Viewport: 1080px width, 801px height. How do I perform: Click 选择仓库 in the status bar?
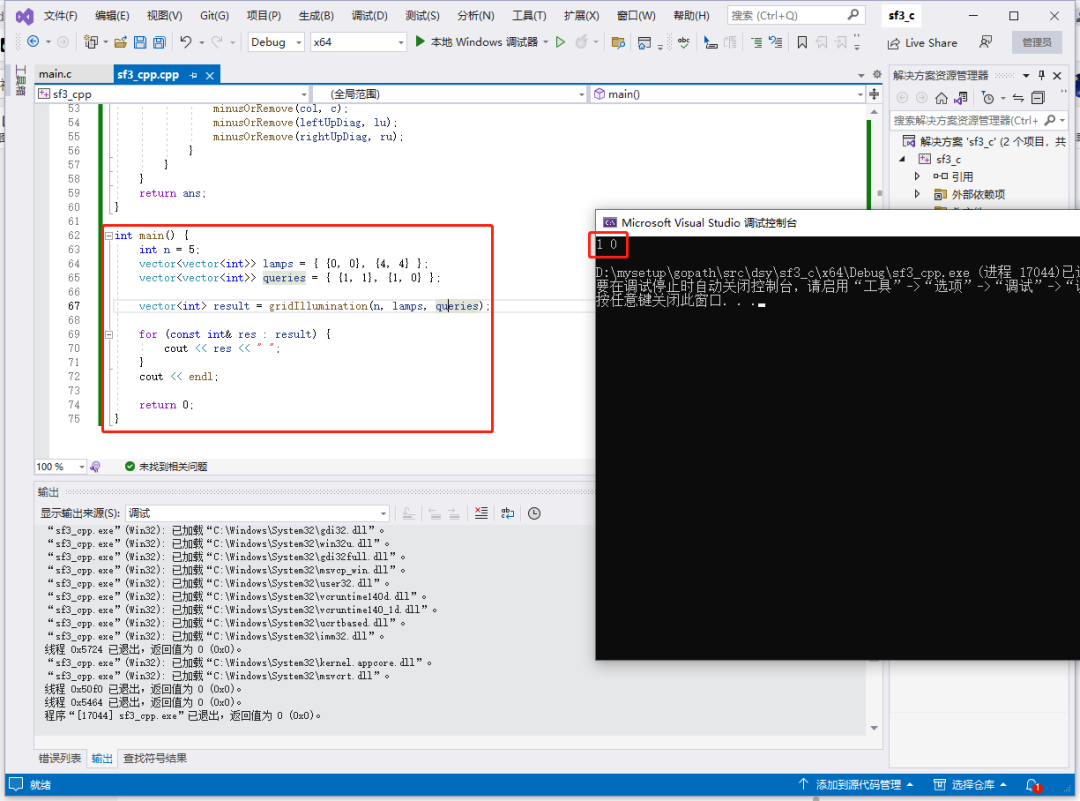point(970,784)
